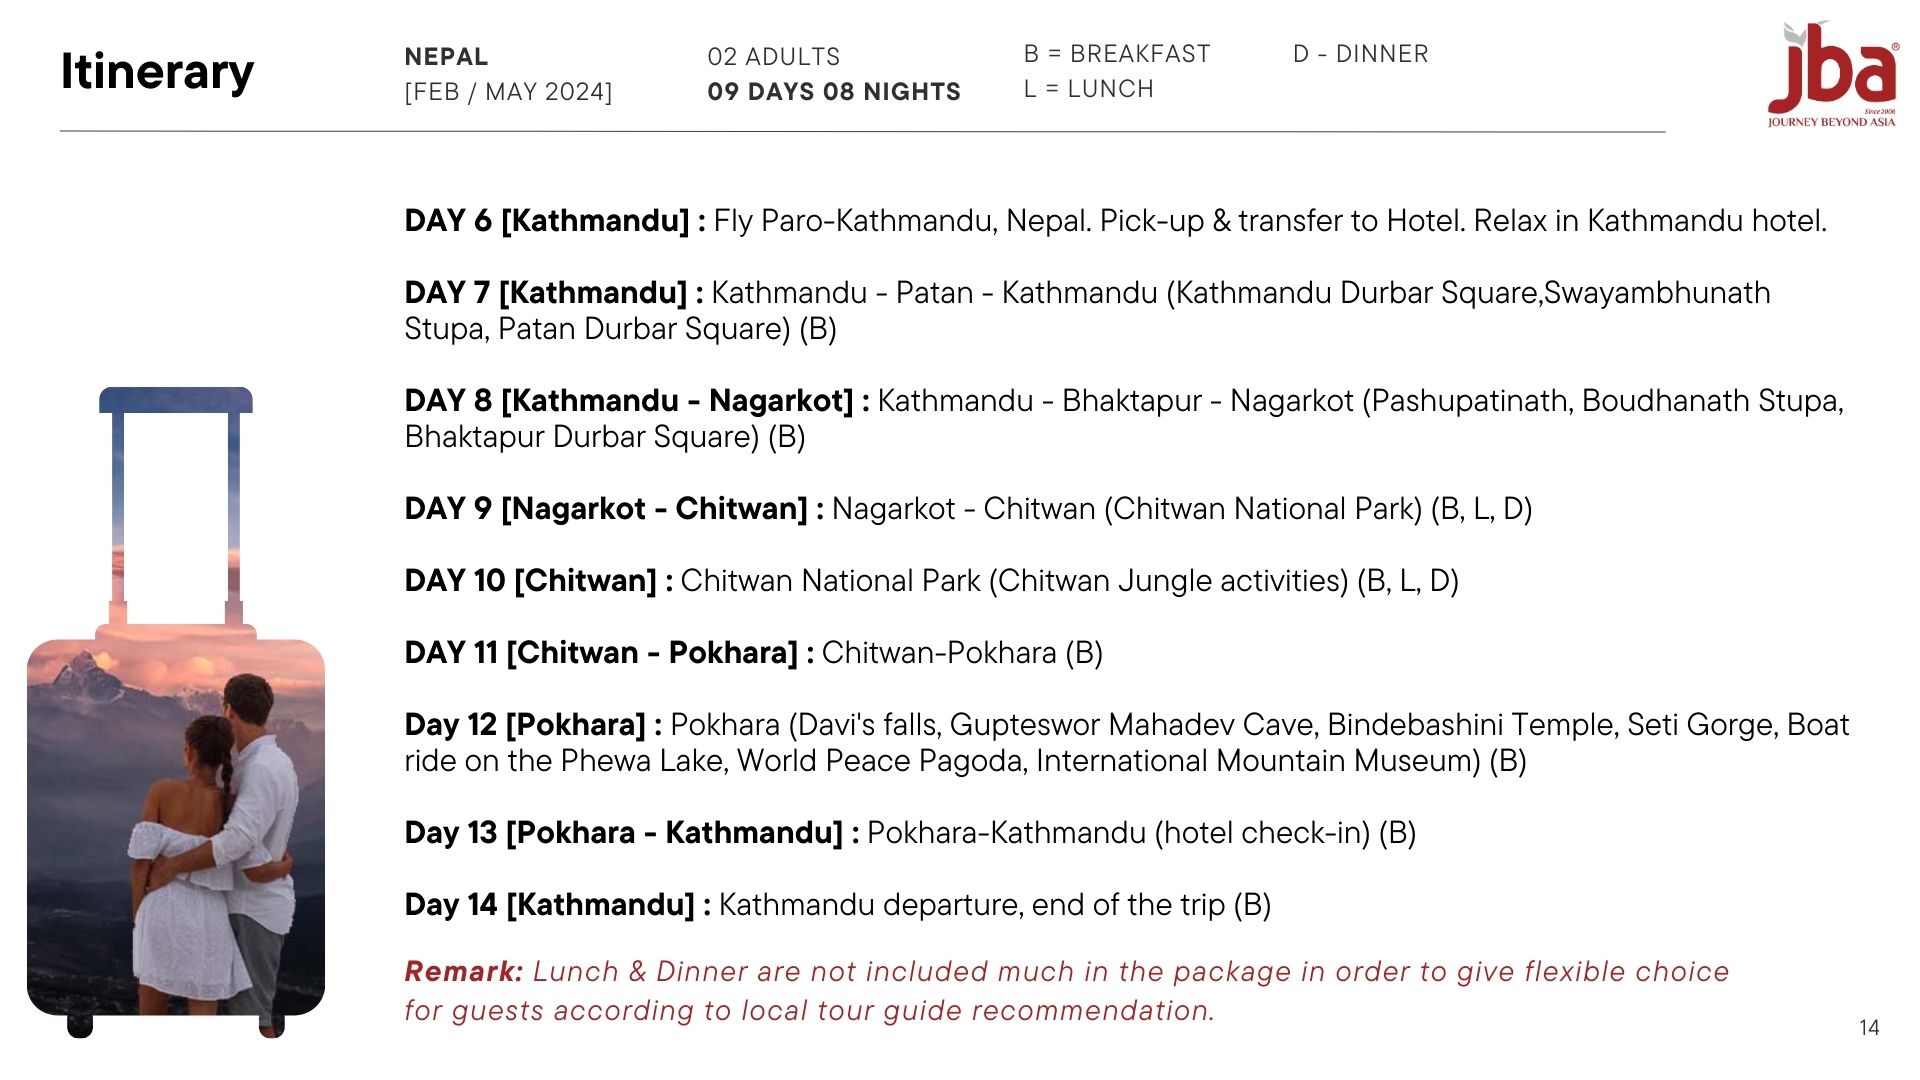Click the B = BREAKFAST legend
This screenshot has width=1920, height=1080.
click(x=1116, y=54)
